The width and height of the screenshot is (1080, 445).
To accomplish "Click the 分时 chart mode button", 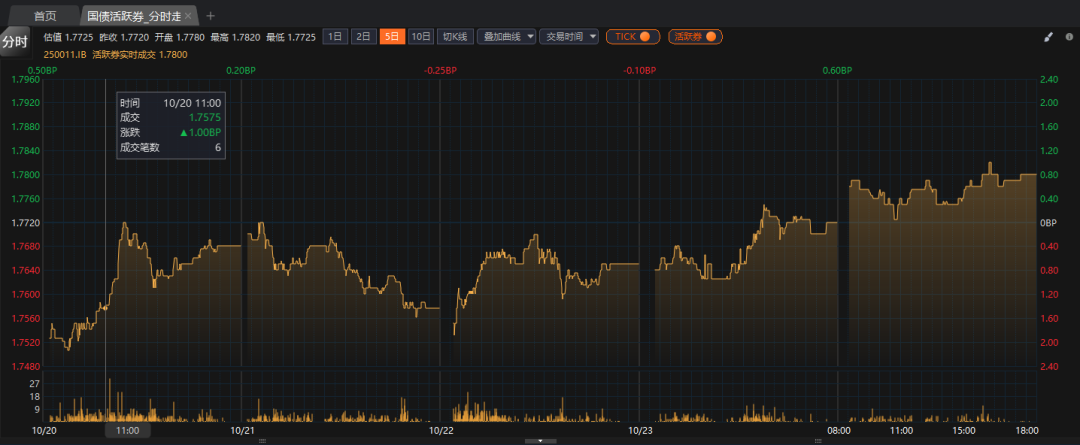I will click(14, 42).
